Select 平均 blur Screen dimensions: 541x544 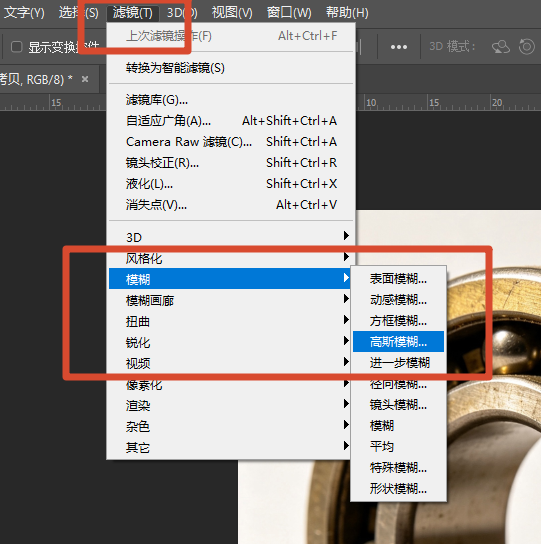pyautogui.click(x=398, y=447)
